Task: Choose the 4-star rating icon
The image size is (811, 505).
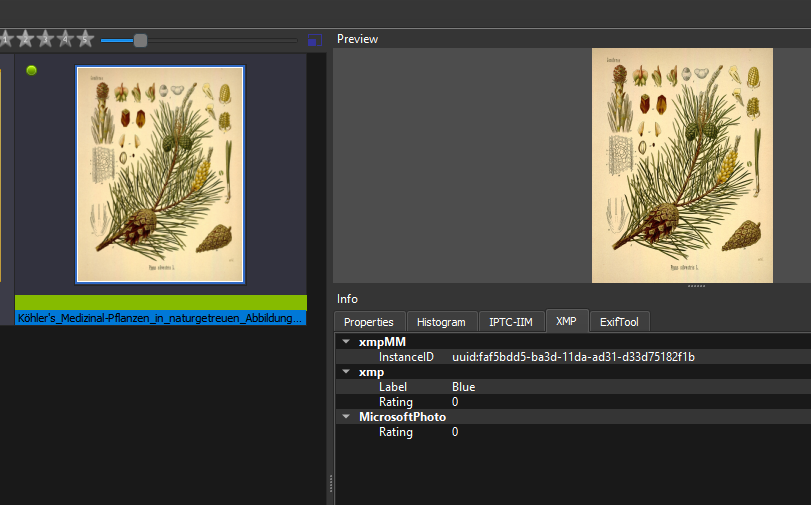Action: pyautogui.click(x=65, y=39)
